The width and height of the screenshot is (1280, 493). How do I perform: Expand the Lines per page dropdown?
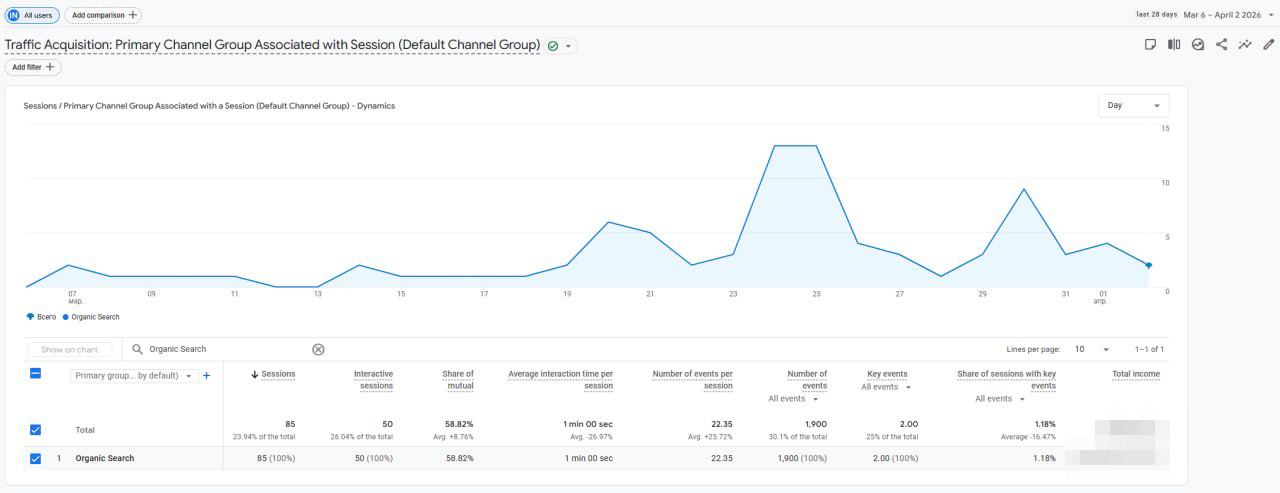(1091, 349)
